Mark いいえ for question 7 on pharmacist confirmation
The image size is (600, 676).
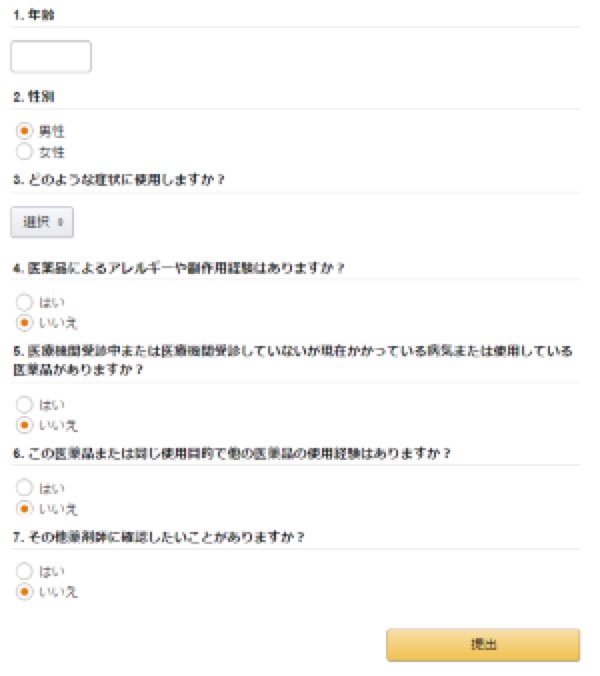(x=25, y=592)
